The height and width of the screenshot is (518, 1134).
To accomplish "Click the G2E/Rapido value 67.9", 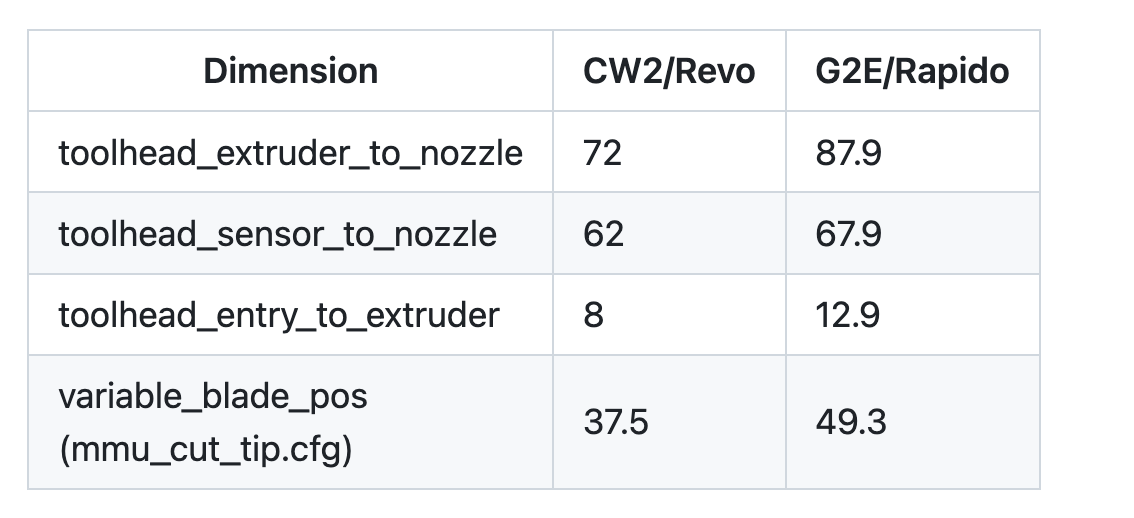I will pos(848,234).
